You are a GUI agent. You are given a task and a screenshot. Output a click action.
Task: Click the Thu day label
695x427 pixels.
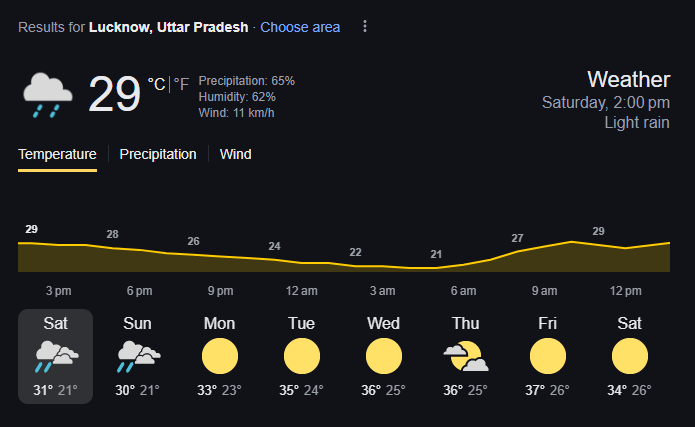click(x=465, y=323)
